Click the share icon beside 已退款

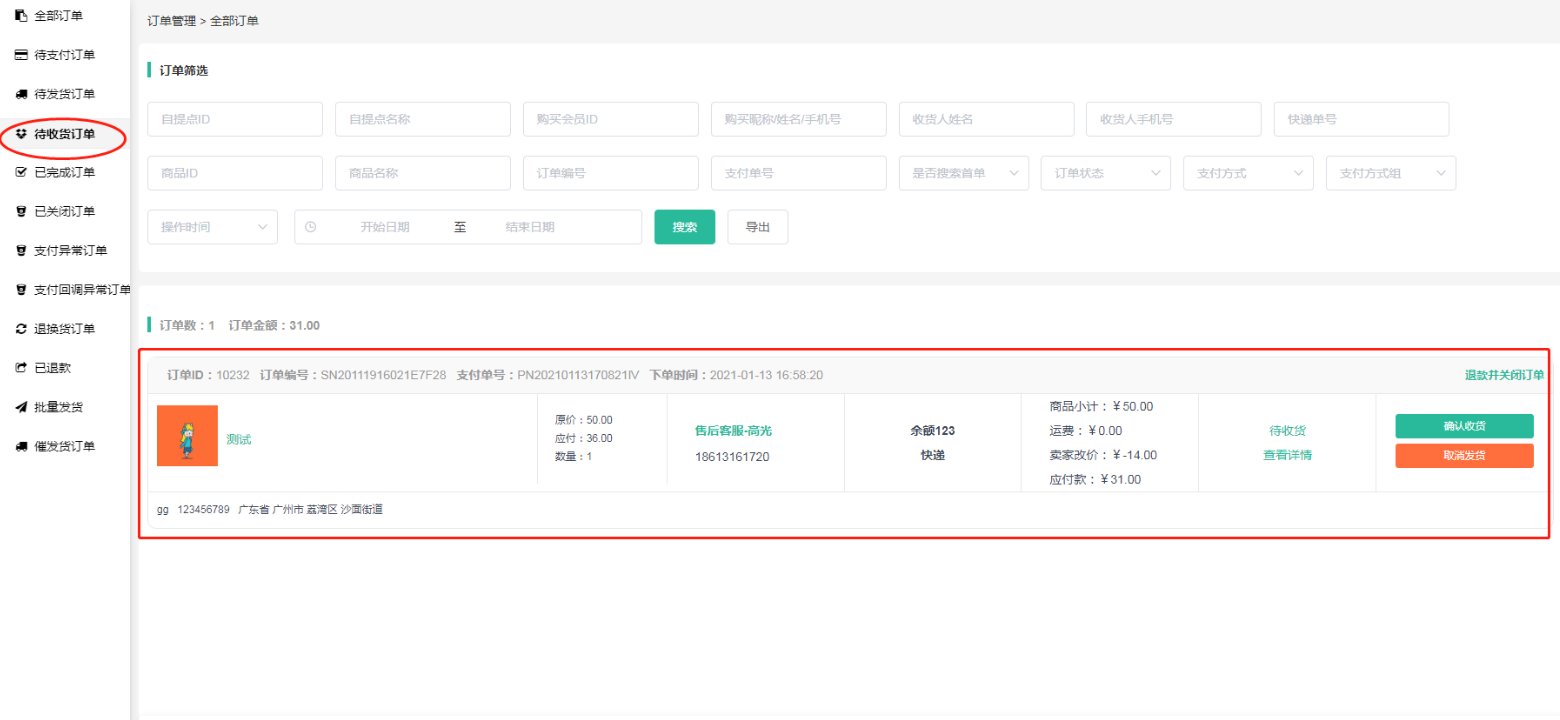[20, 368]
